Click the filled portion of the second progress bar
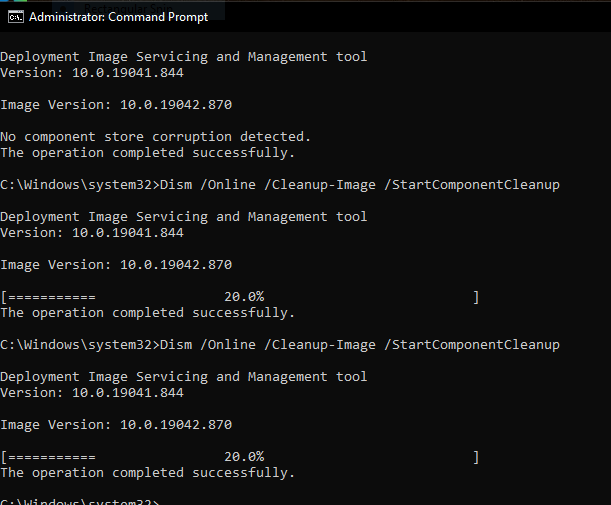 pos(51,457)
